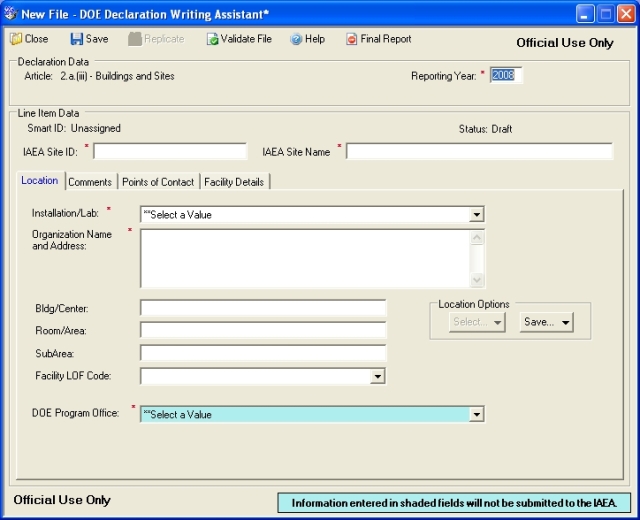Click the SubArea input field

[263, 353]
